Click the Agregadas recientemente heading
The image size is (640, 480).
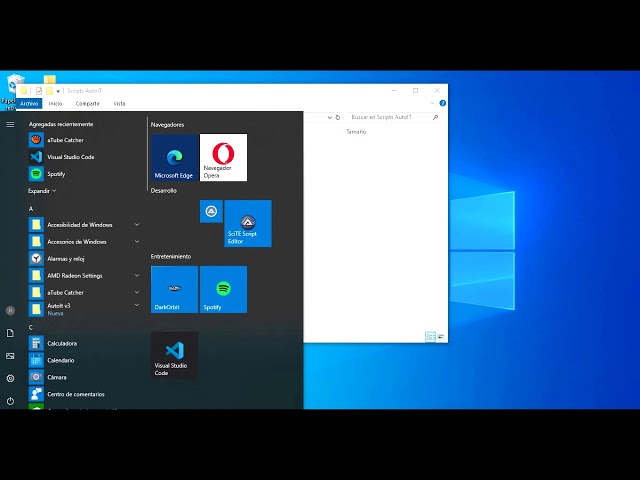[61, 124]
